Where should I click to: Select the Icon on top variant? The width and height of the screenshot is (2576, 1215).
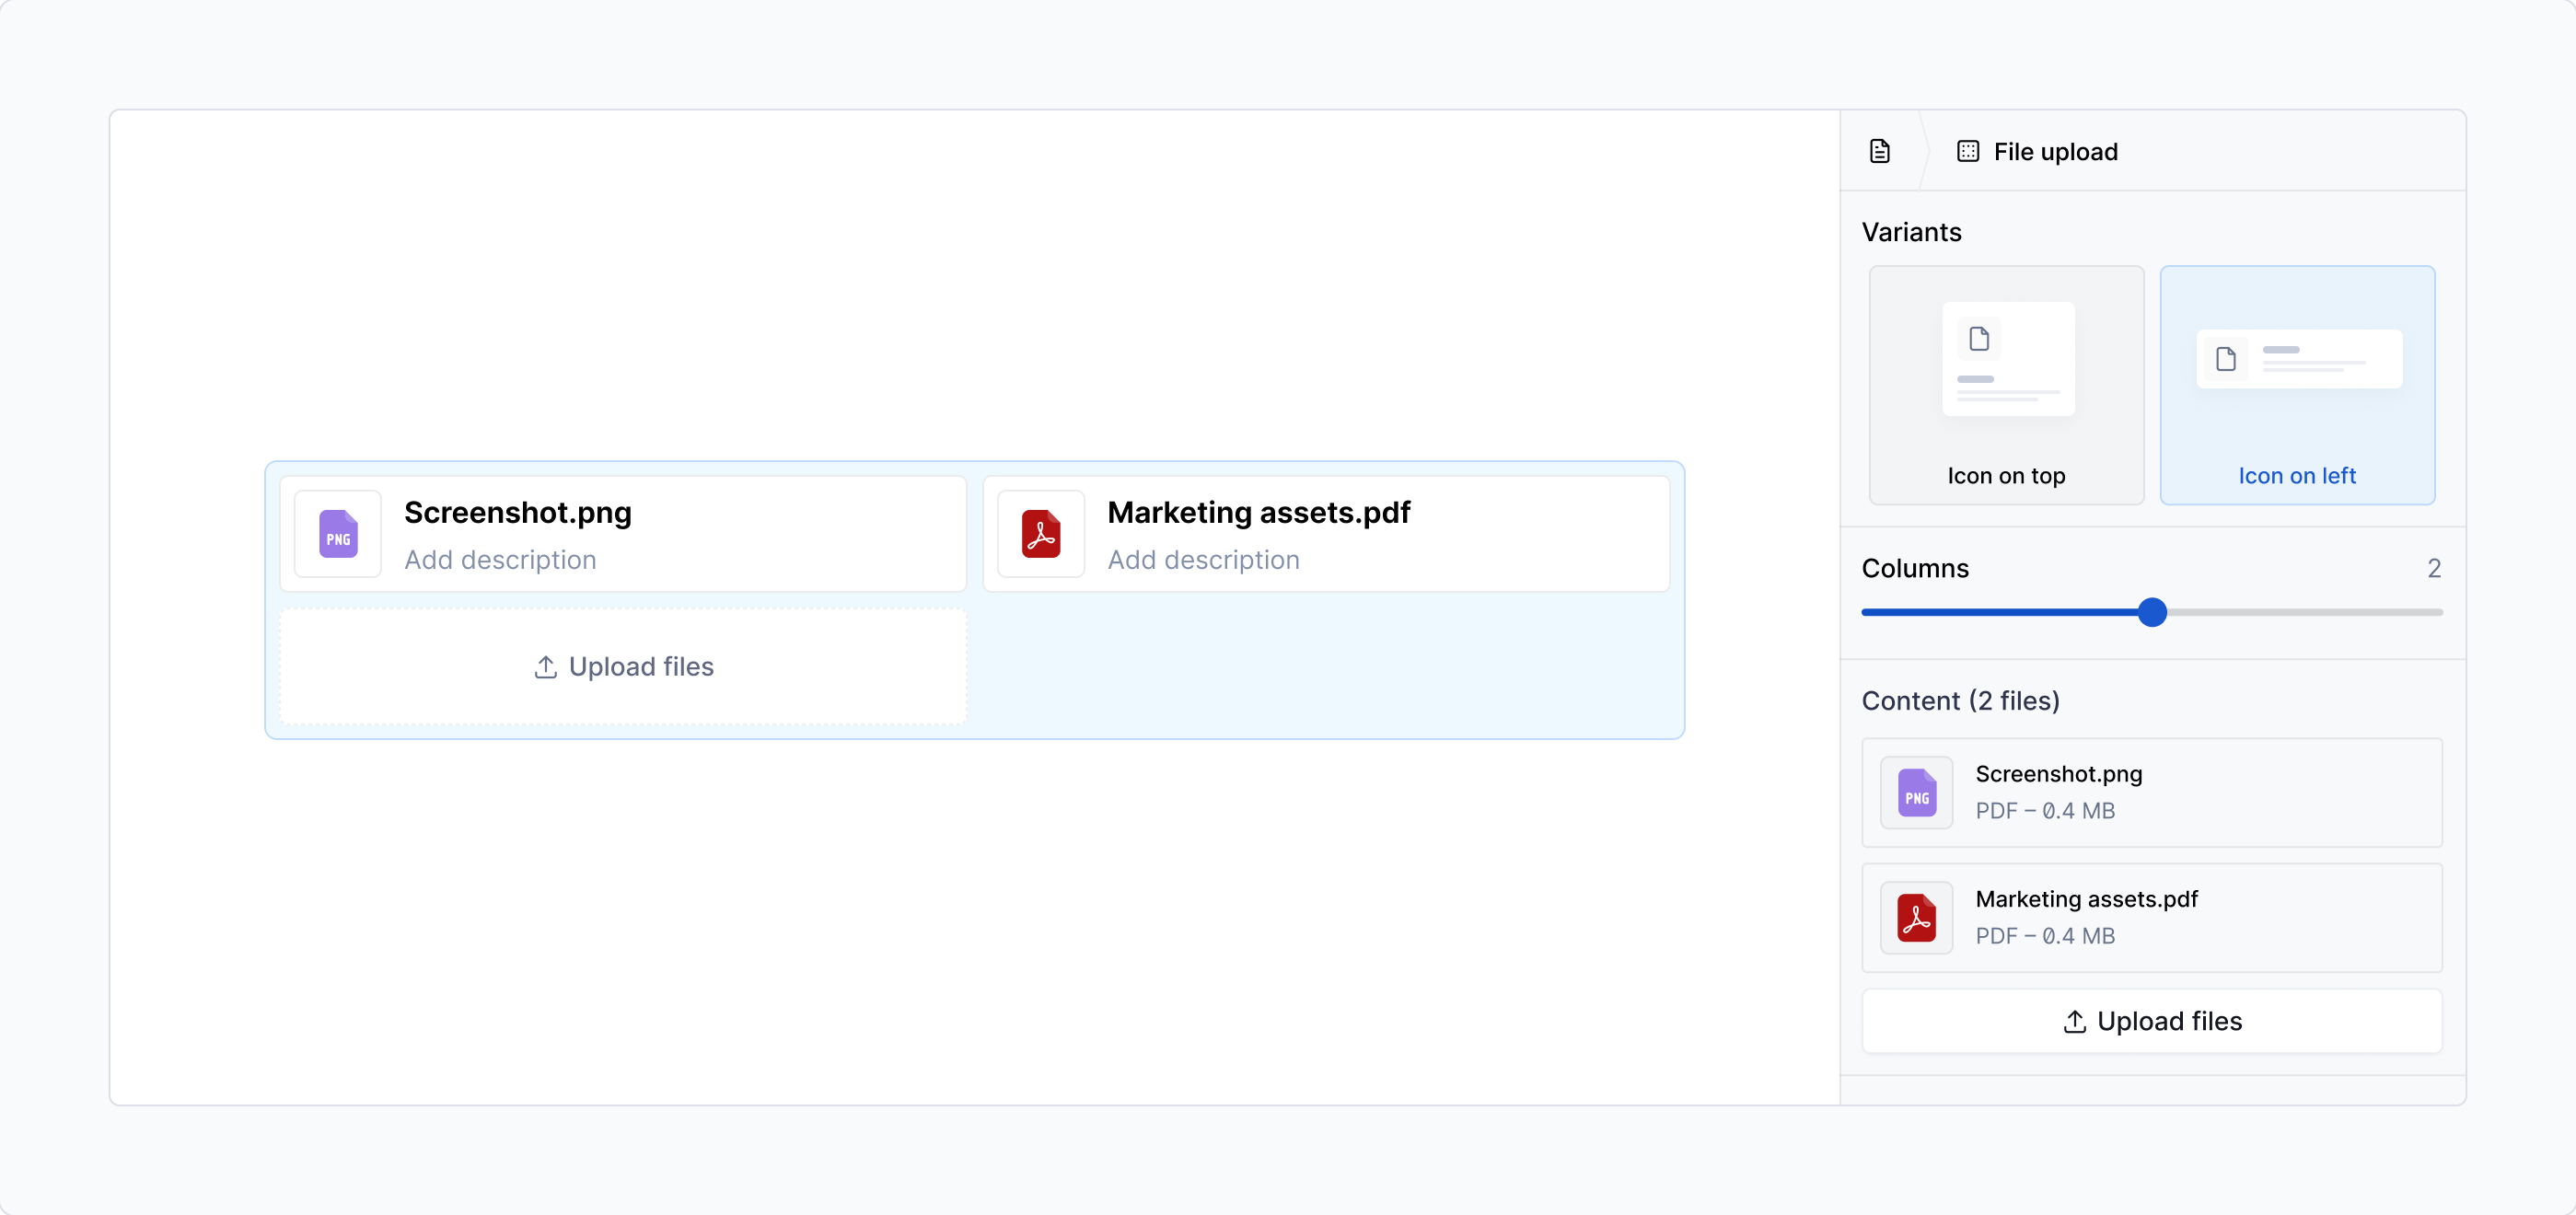point(2006,385)
